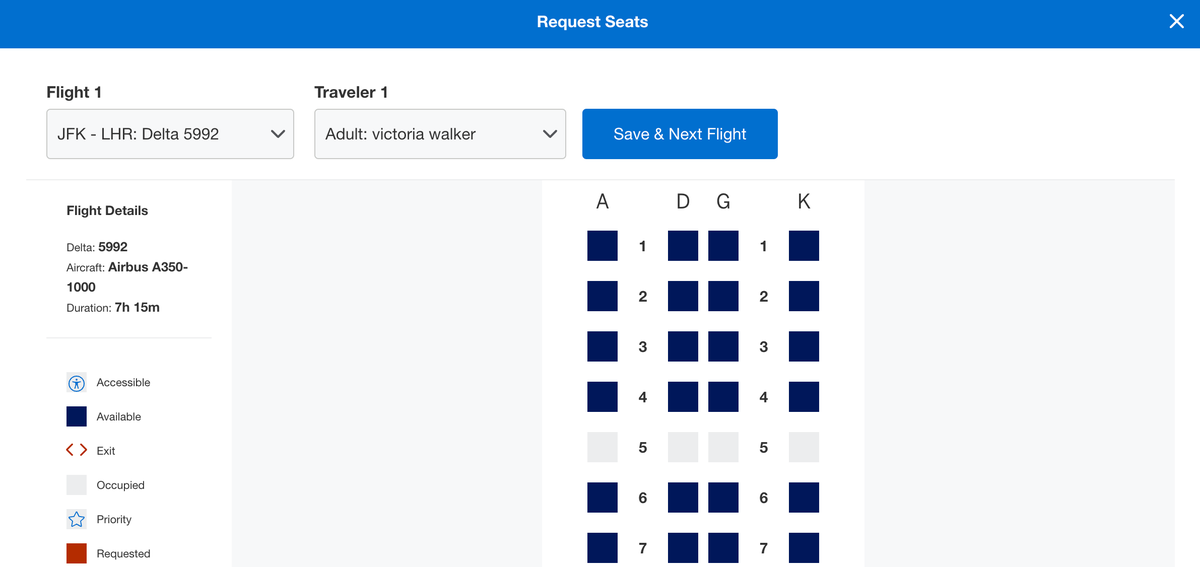This screenshot has height=567, width=1200.
Task: Pick seat 4D in the middle section
Action: click(683, 397)
